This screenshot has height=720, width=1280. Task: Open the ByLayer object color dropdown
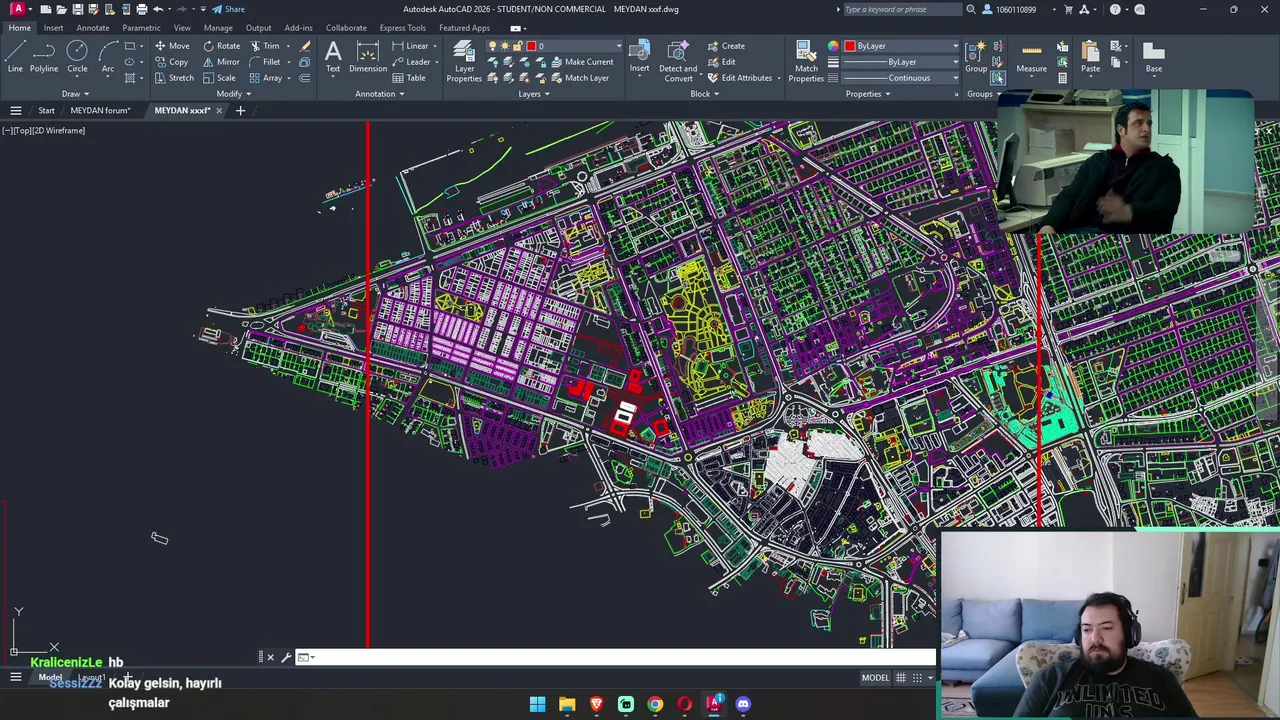(x=901, y=46)
